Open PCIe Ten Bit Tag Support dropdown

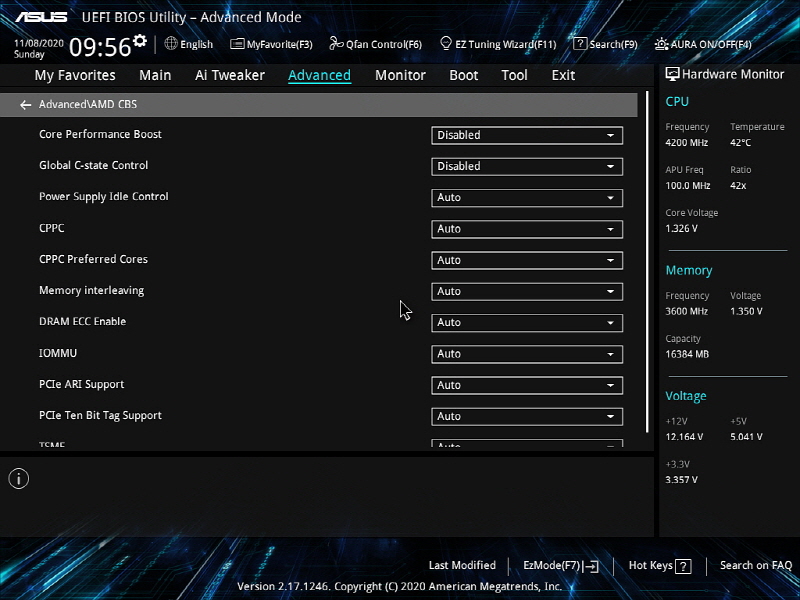click(x=527, y=416)
